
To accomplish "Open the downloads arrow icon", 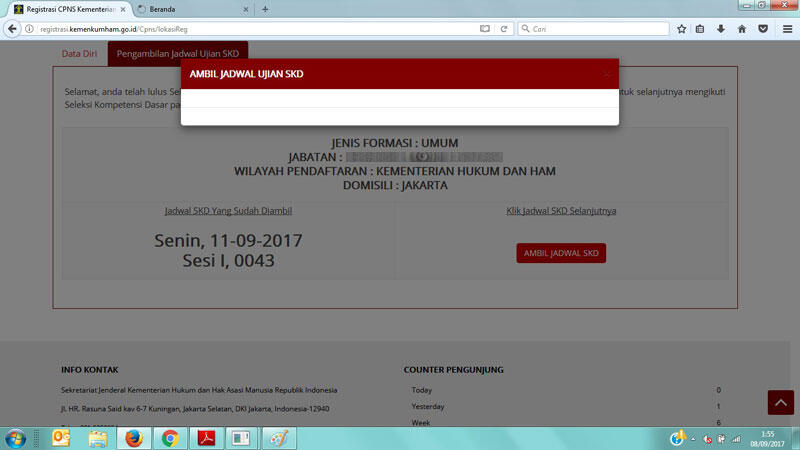I will pos(721,29).
